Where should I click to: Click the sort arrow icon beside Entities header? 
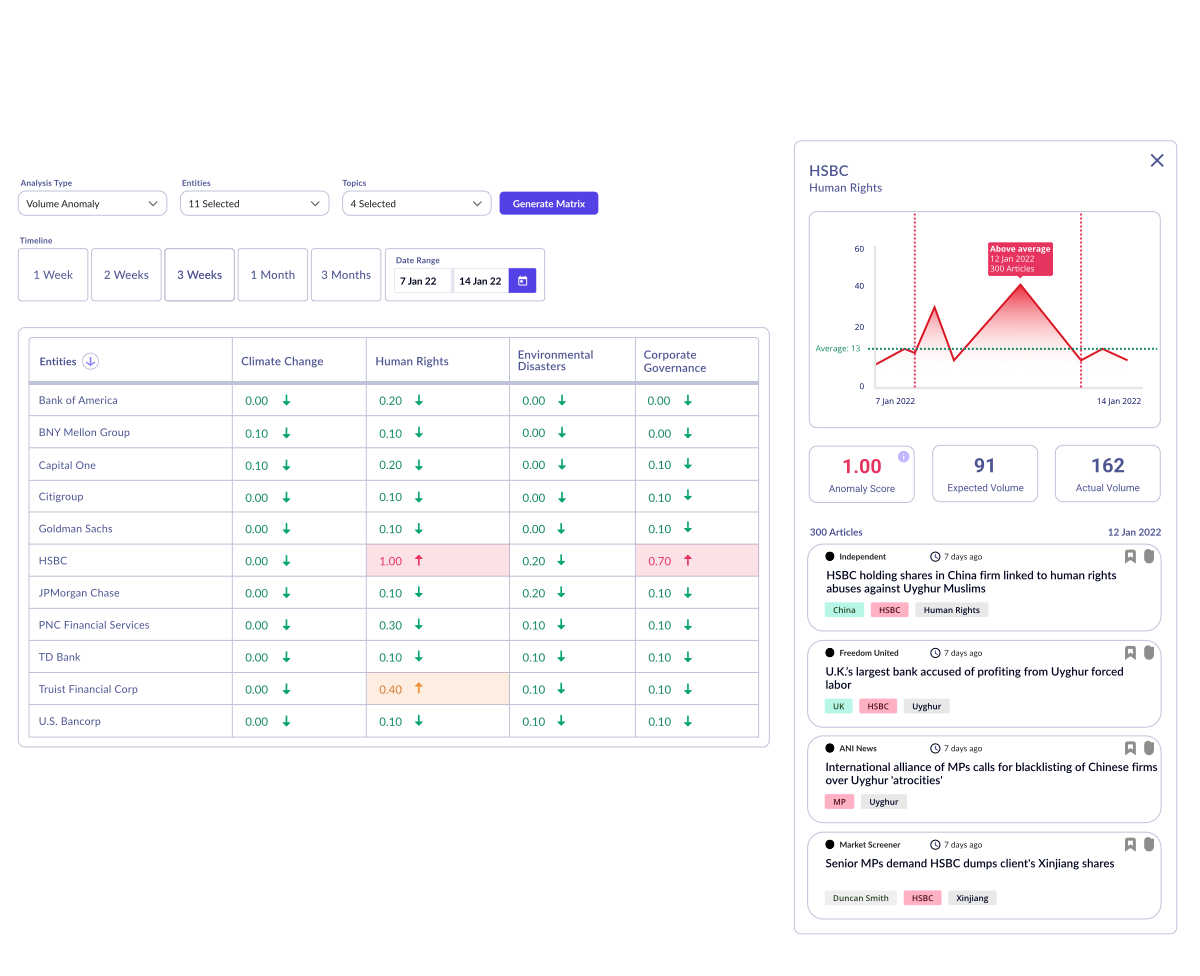90,361
